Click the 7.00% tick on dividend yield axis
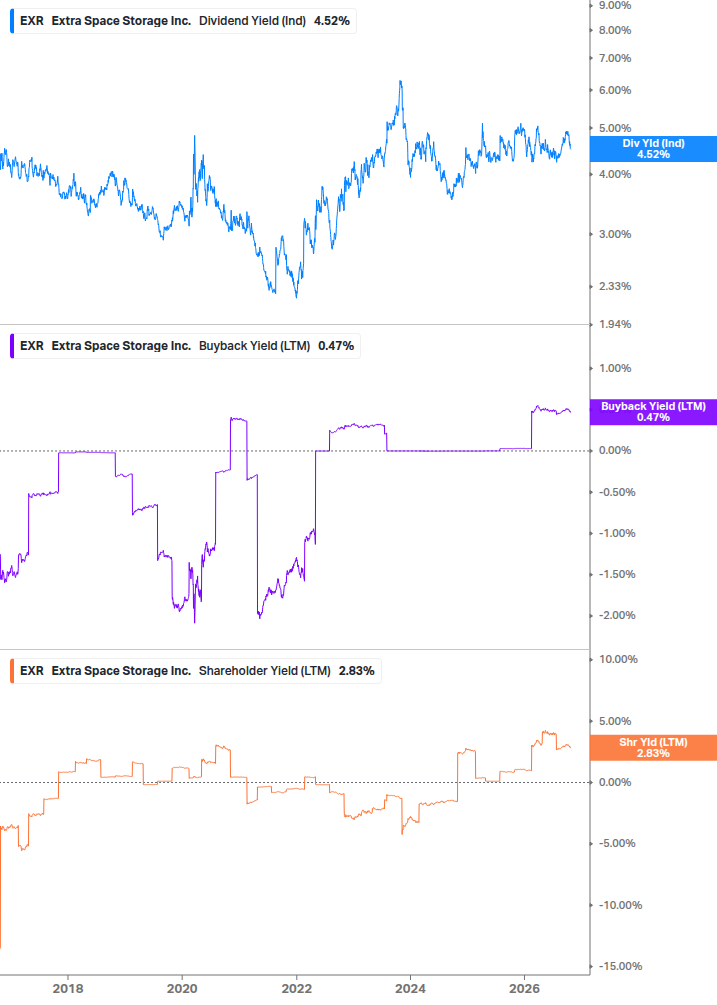 point(615,58)
